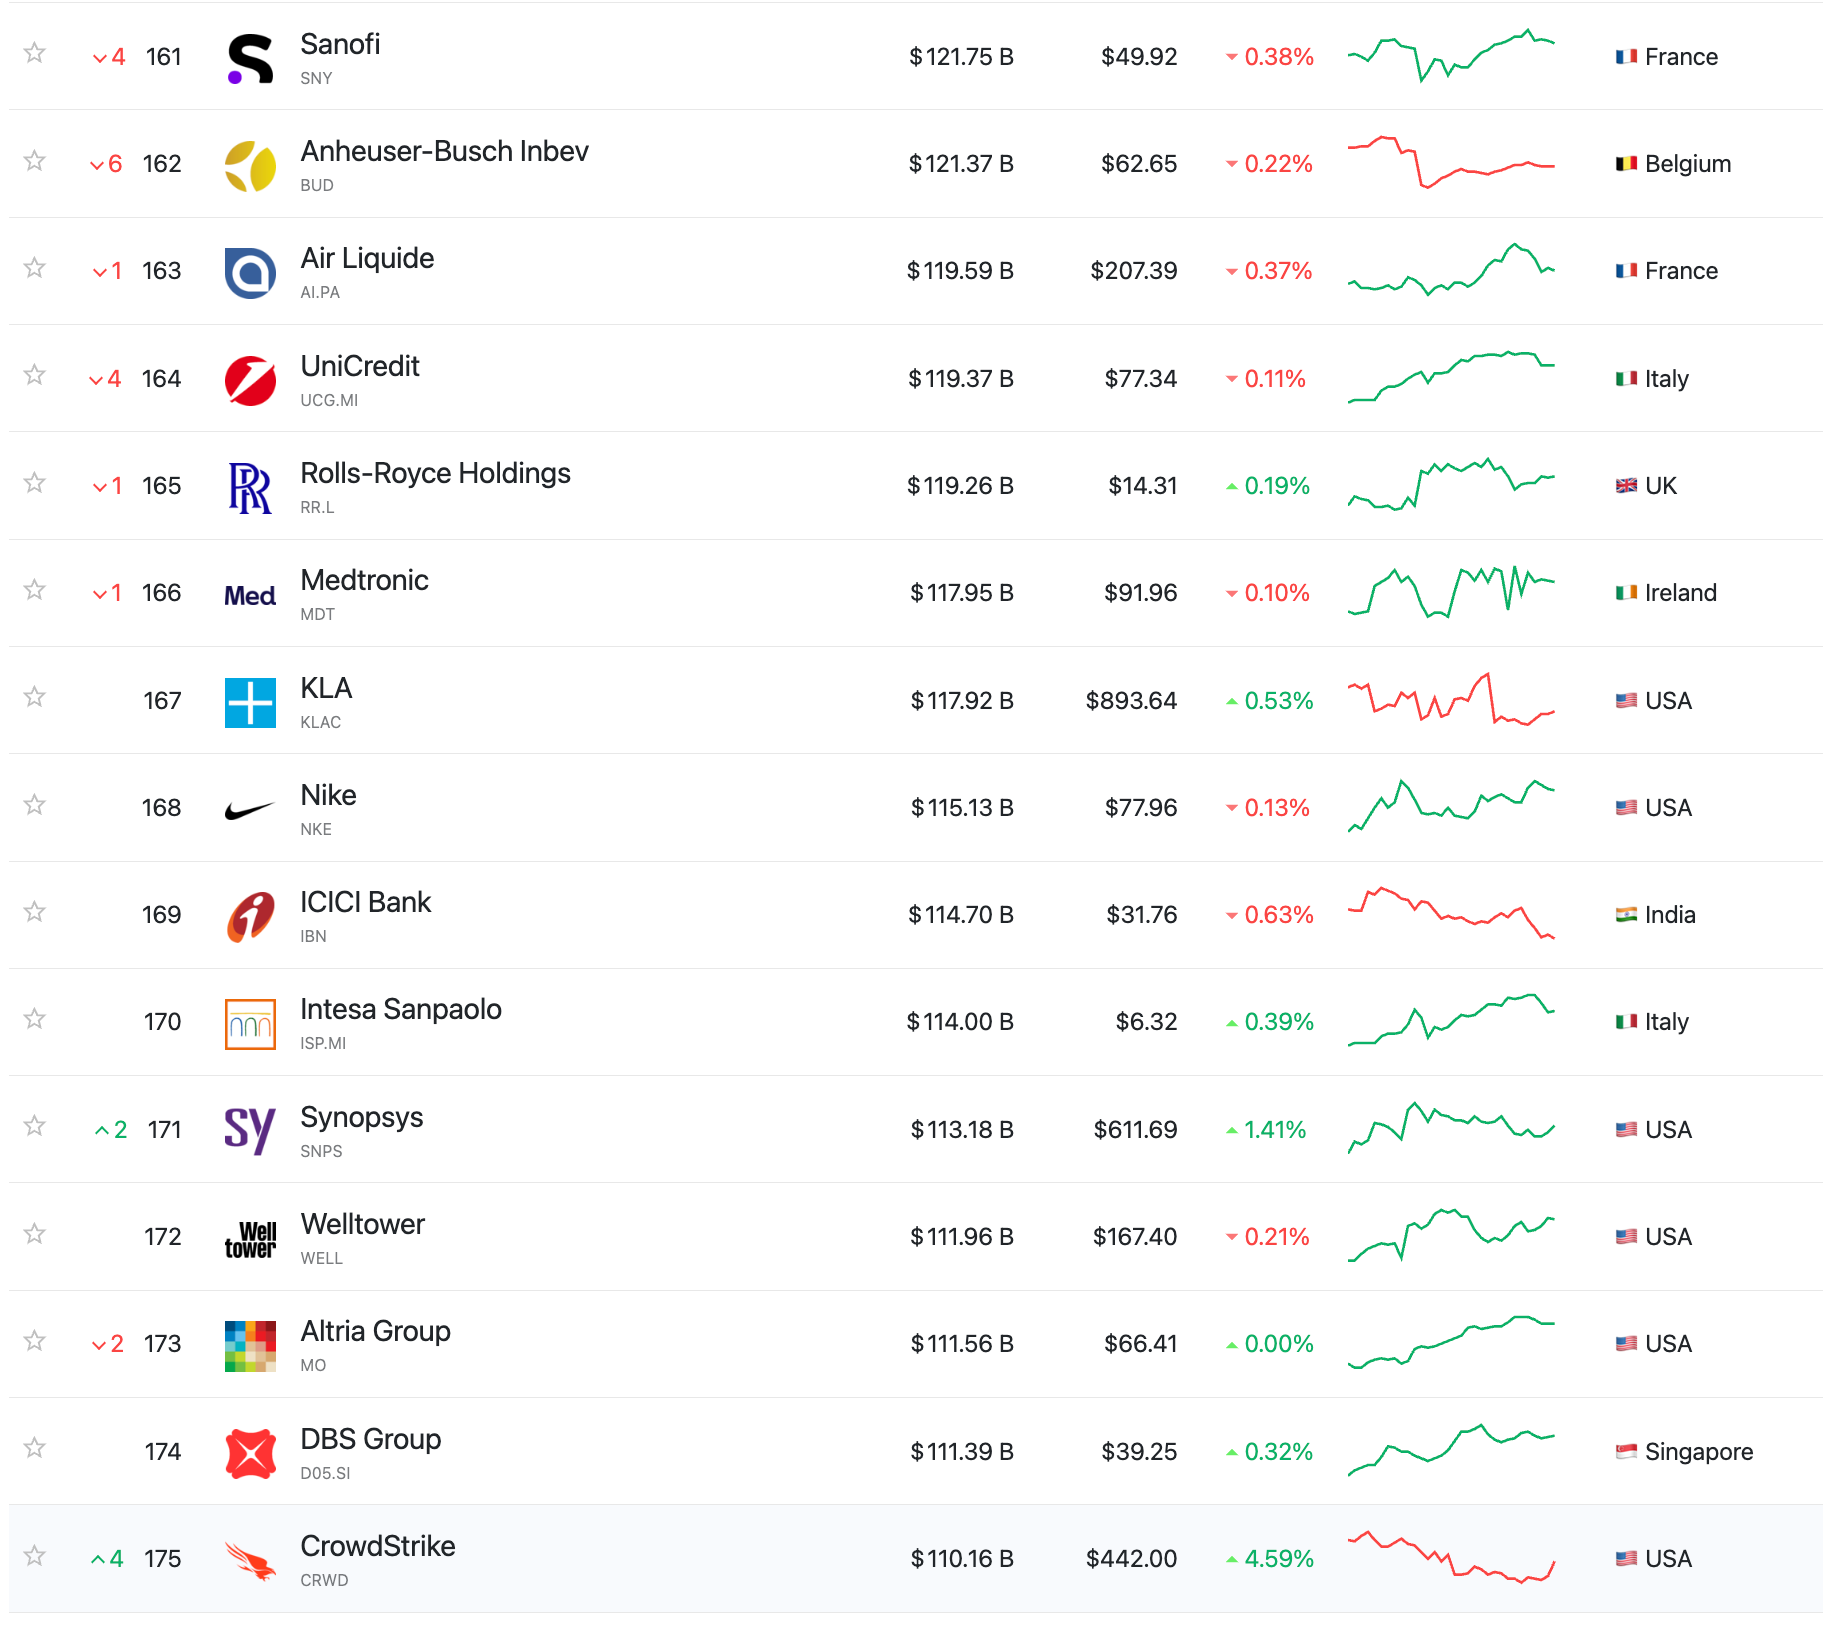The width and height of the screenshot is (1826, 1630).
Task: Click the Medtronic logo icon
Action: pos(250,595)
